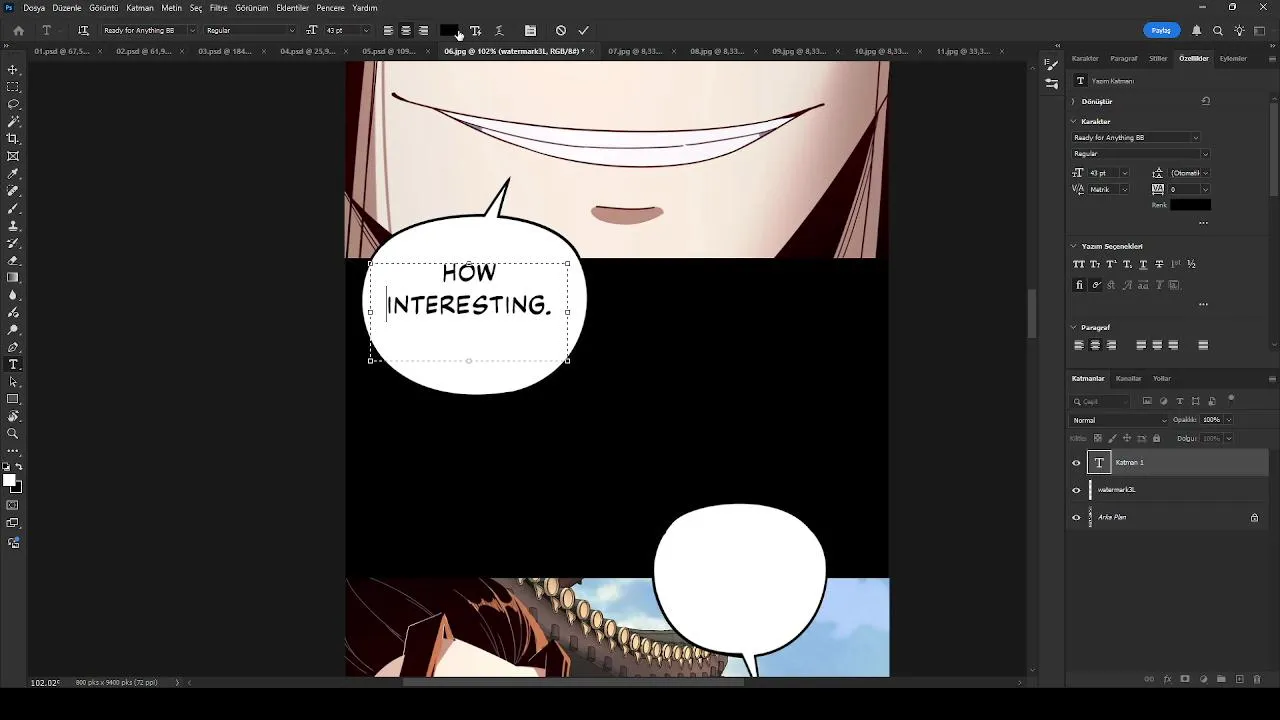
Task: Open the Dosya menu
Action: (x=34, y=8)
